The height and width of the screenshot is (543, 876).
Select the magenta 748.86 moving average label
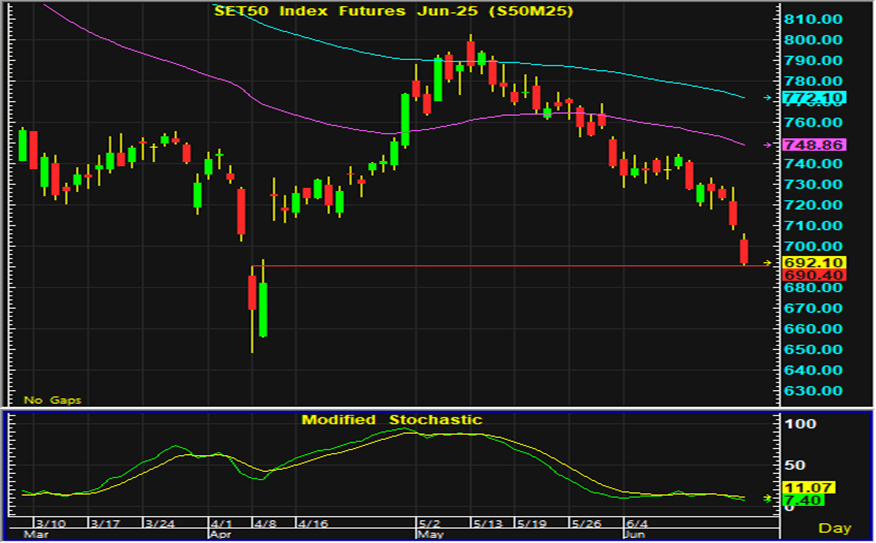[x=814, y=145]
